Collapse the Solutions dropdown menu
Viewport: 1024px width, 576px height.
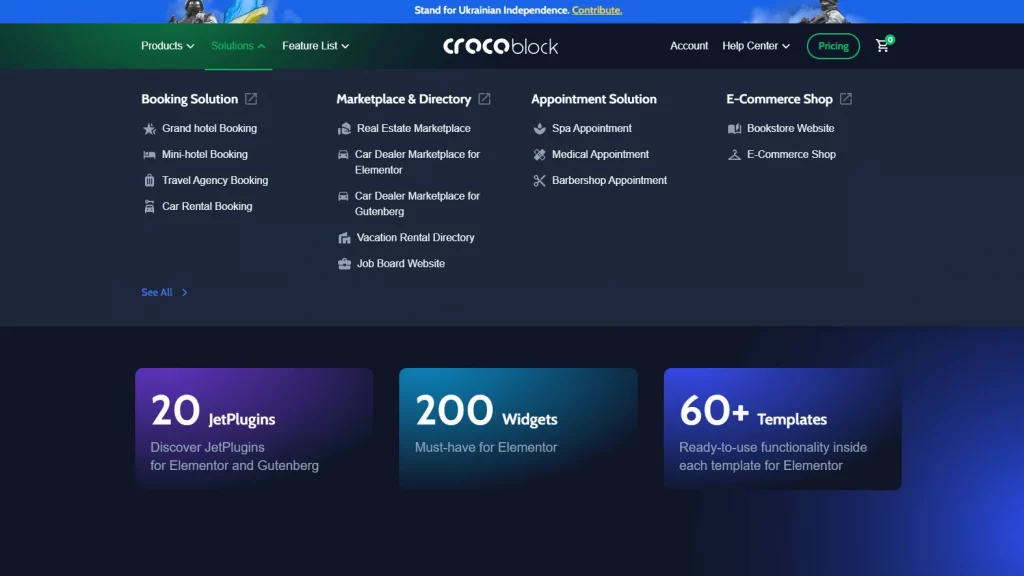pyautogui.click(x=238, y=46)
